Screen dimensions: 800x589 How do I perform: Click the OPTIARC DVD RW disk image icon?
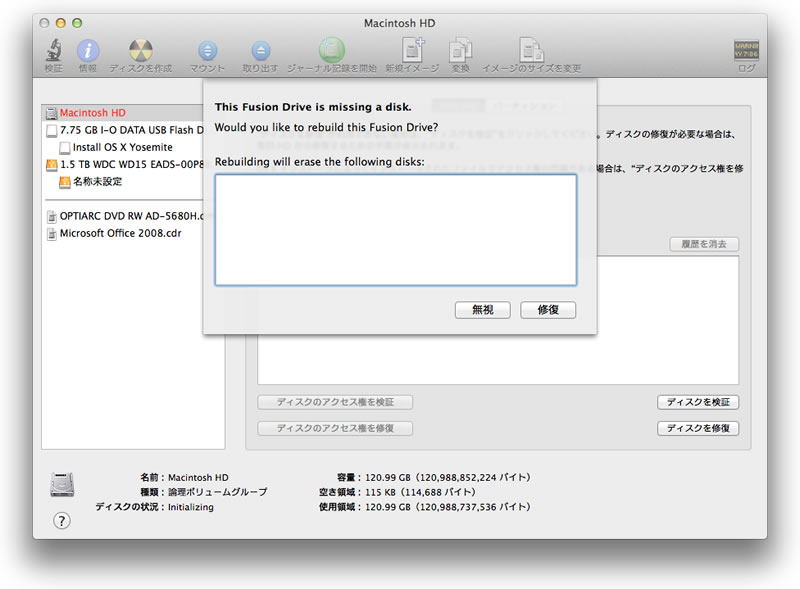[x=52, y=216]
